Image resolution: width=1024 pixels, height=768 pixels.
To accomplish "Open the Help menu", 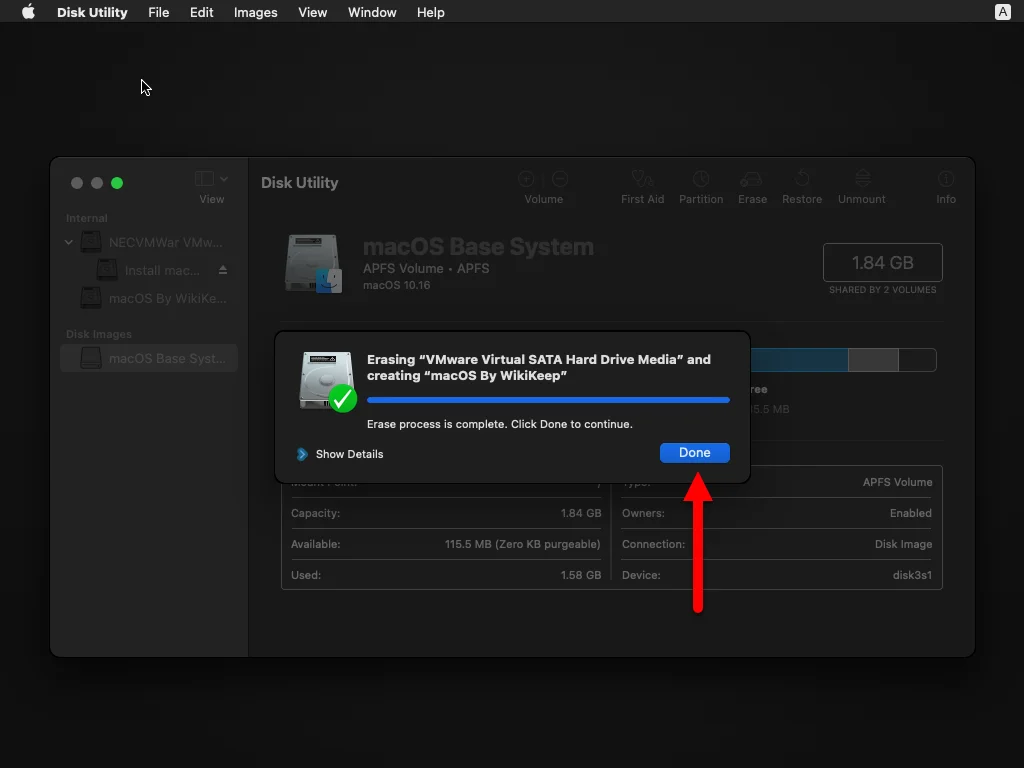I will (430, 12).
